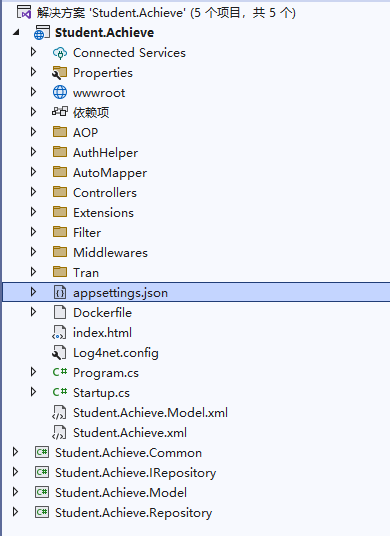Click the Program.cs C# file icon
The width and height of the screenshot is (390, 536).
coord(60,372)
